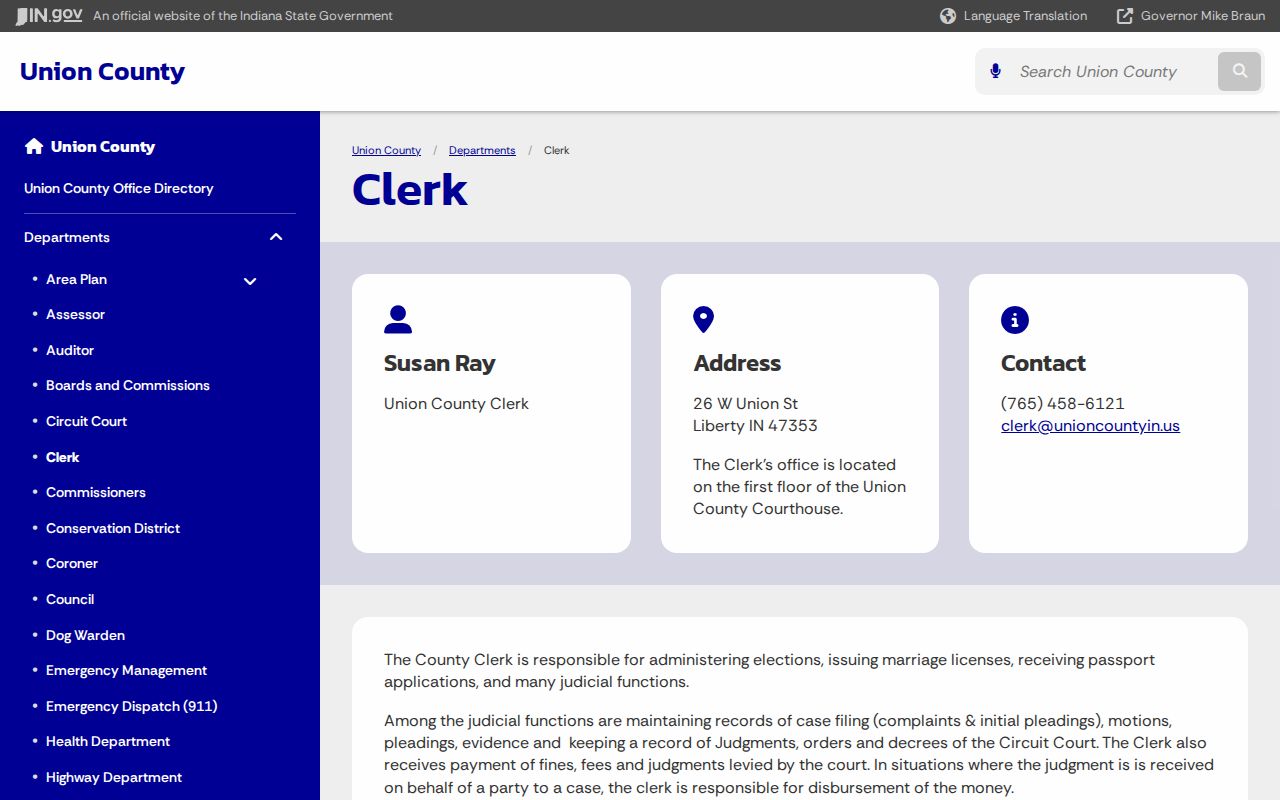Image resolution: width=1280 pixels, height=800 pixels.
Task: Click the magnifying glass search button
Action: tap(1240, 71)
